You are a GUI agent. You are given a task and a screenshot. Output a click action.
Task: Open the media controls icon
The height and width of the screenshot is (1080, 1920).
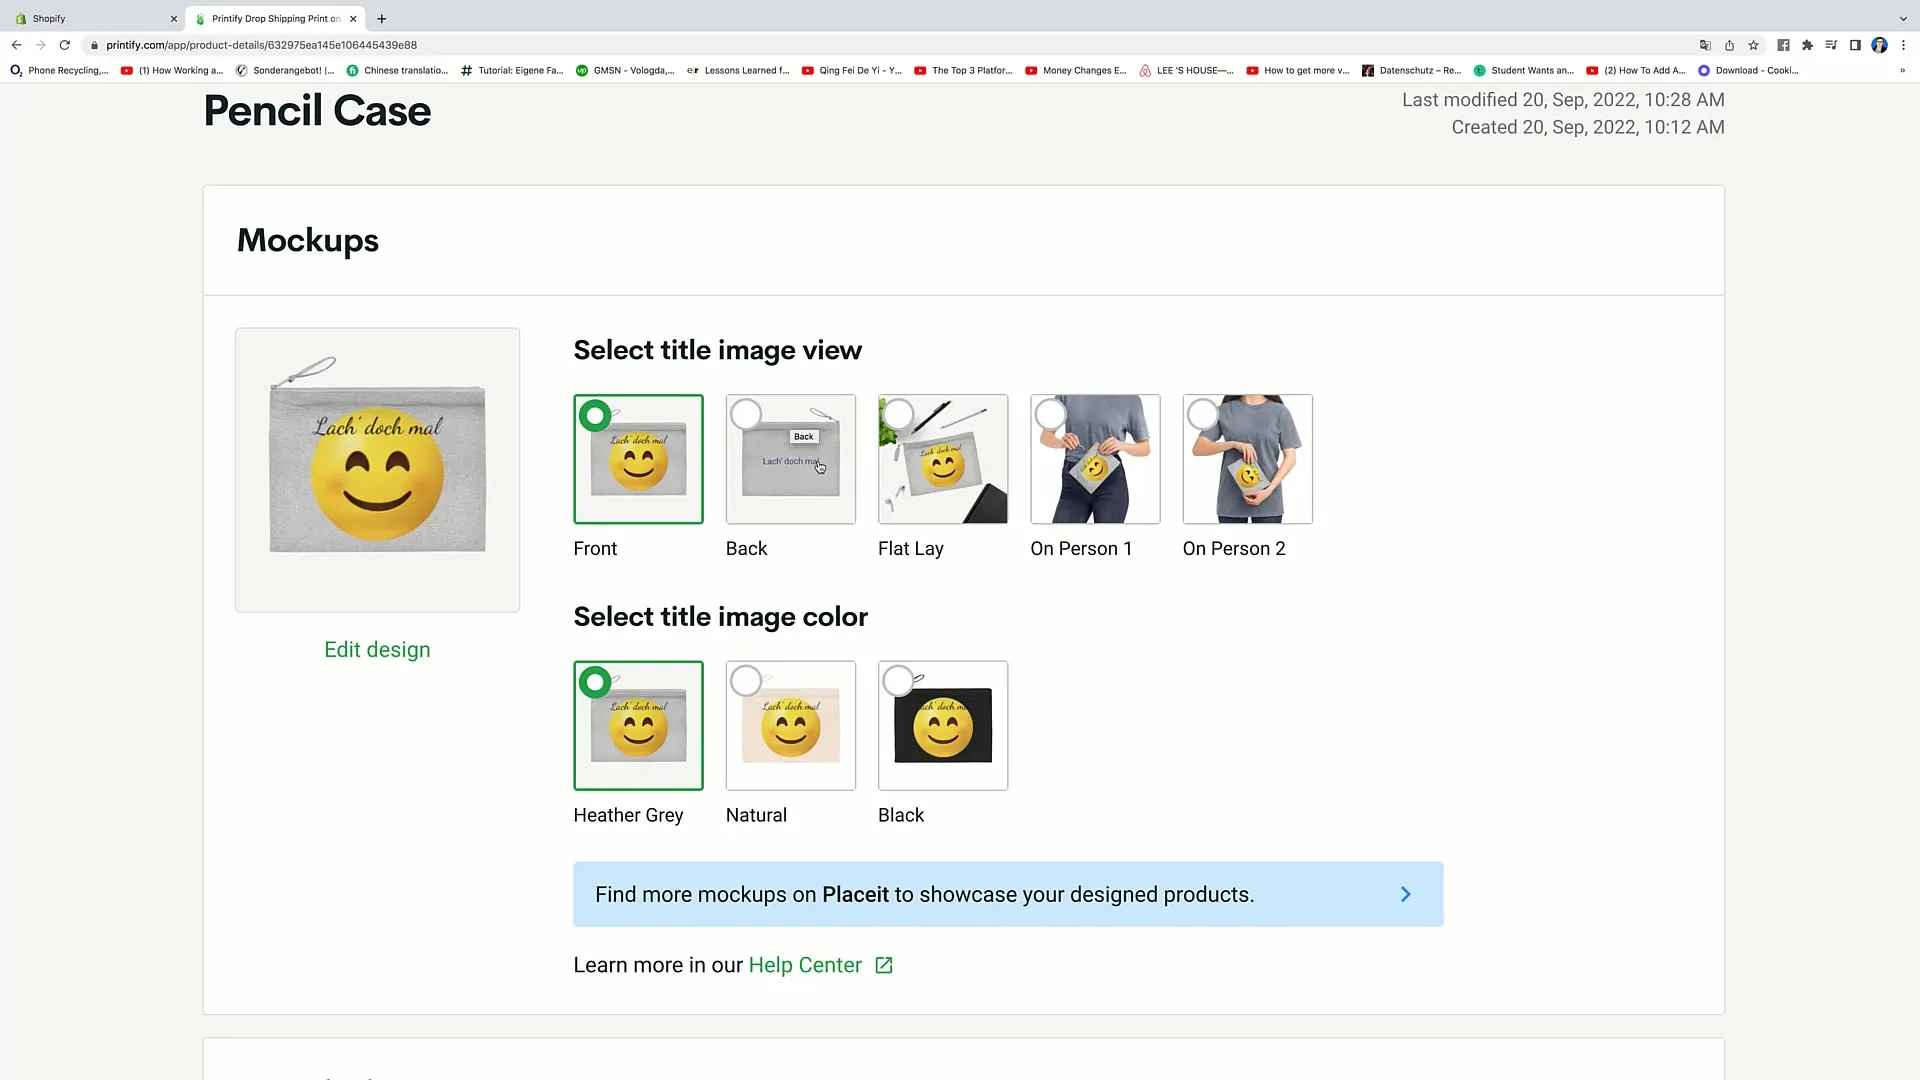(x=1831, y=45)
